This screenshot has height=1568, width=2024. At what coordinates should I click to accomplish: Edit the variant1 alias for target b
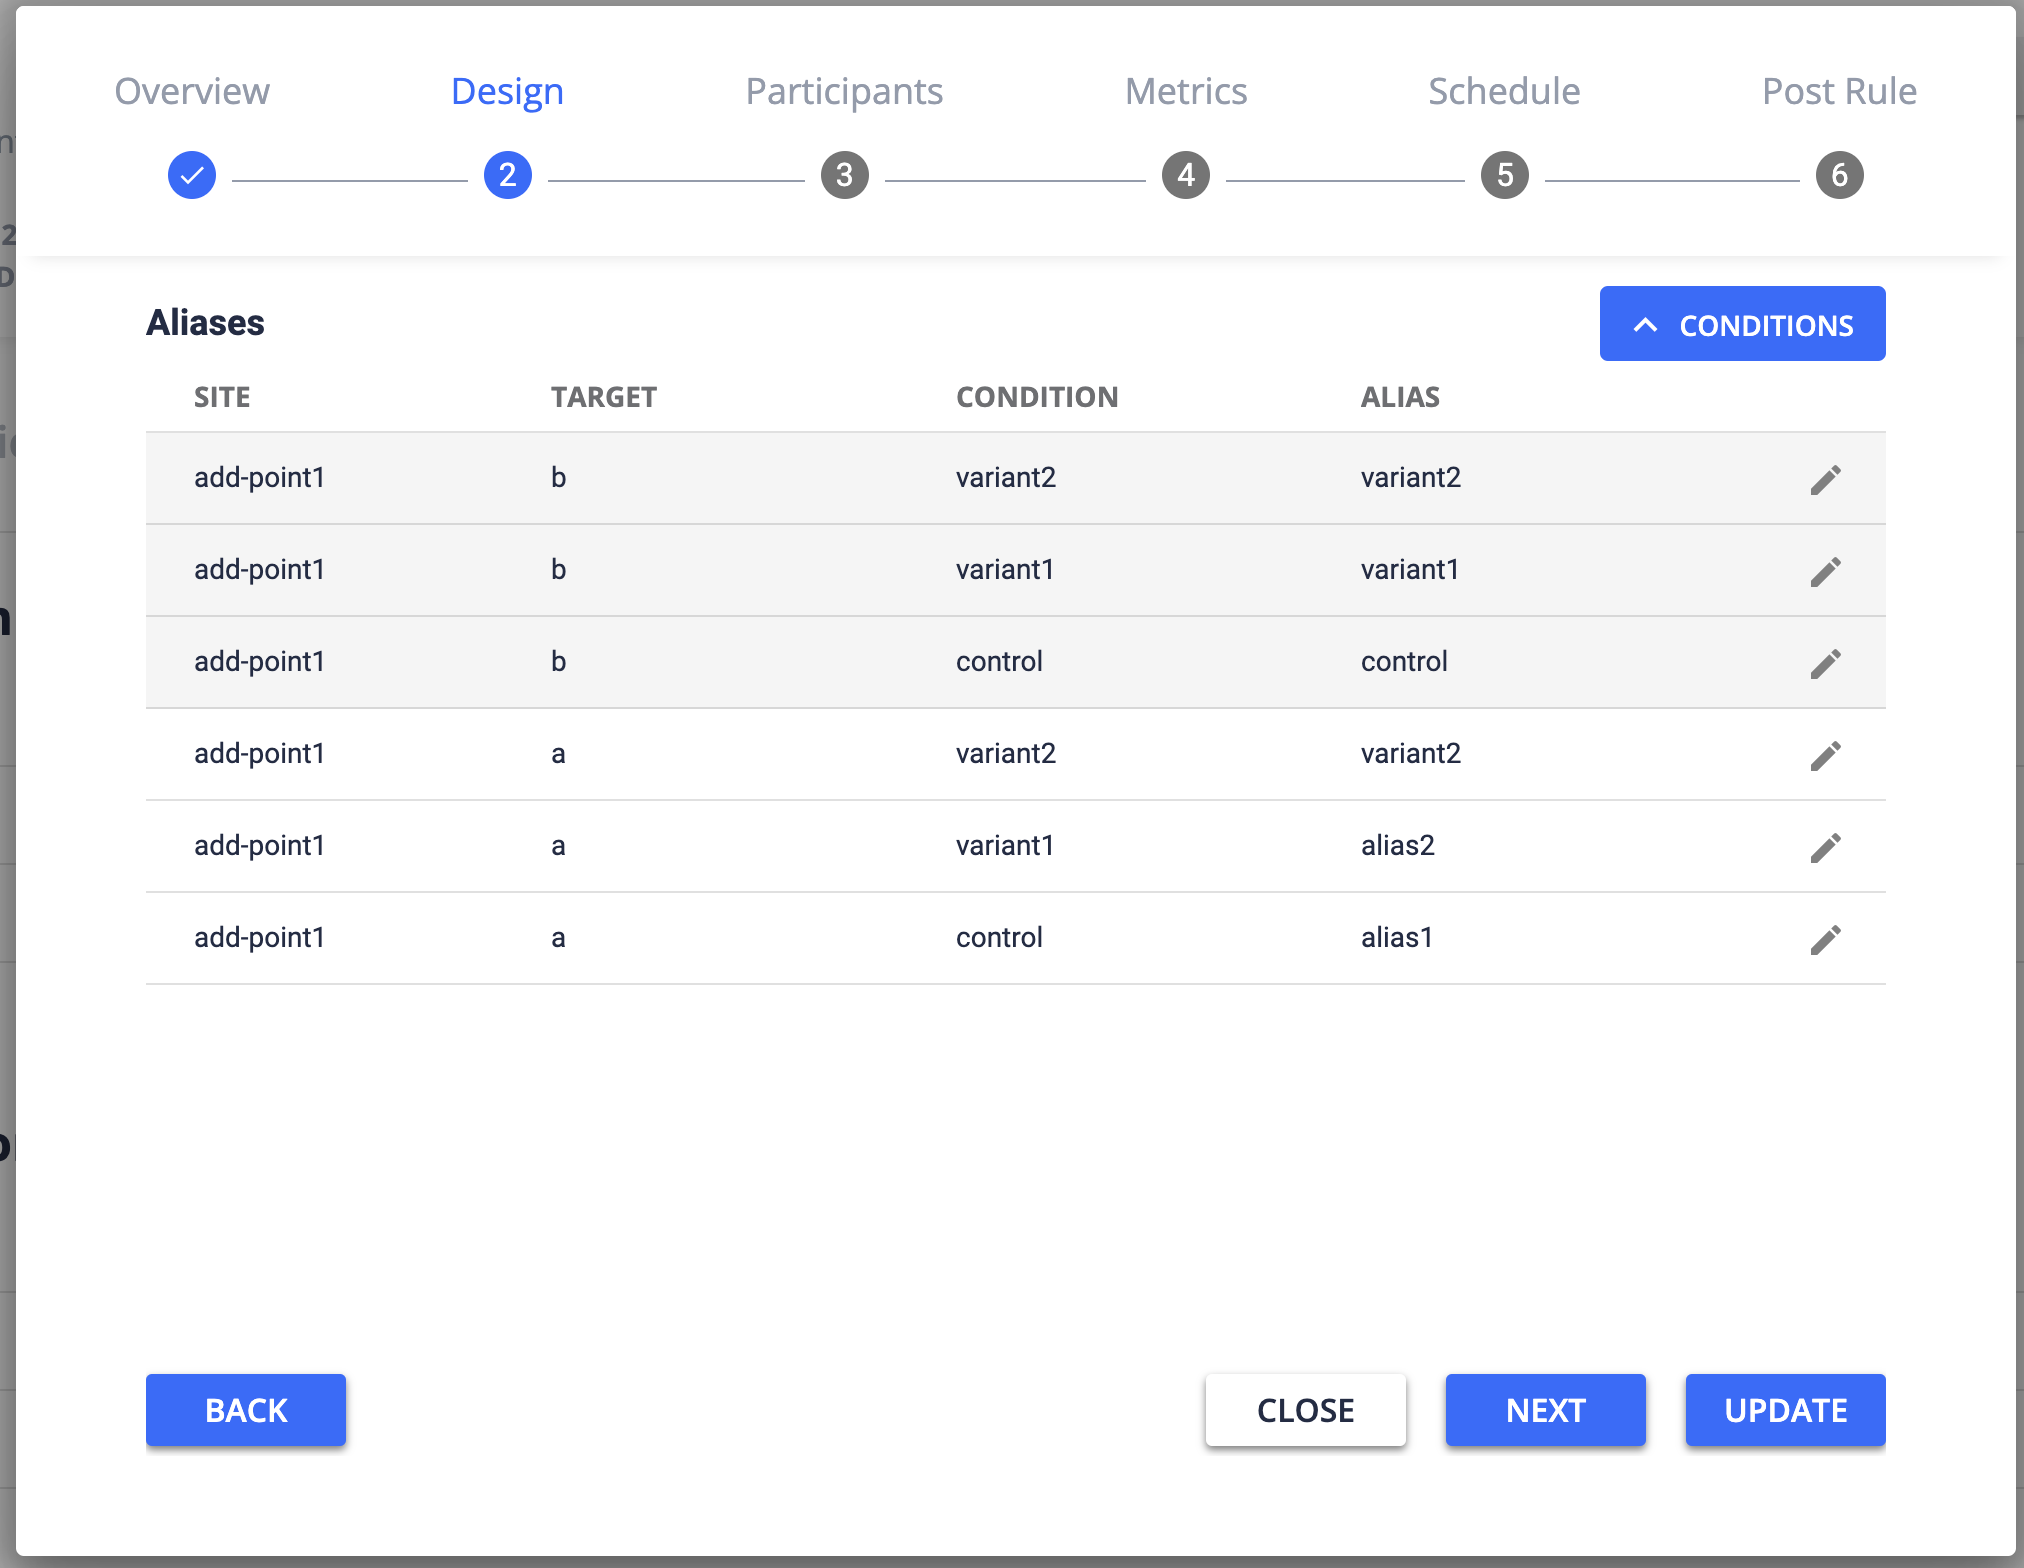[x=1826, y=570]
